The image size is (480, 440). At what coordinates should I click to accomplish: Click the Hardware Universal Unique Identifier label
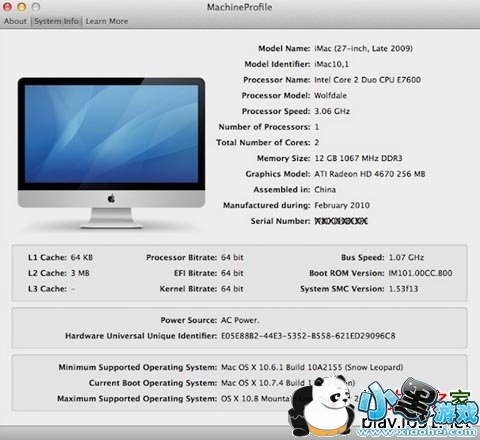[141, 336]
